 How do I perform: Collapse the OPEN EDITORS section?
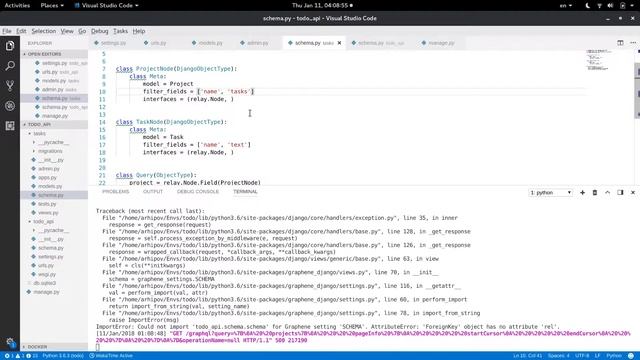pos(54,54)
